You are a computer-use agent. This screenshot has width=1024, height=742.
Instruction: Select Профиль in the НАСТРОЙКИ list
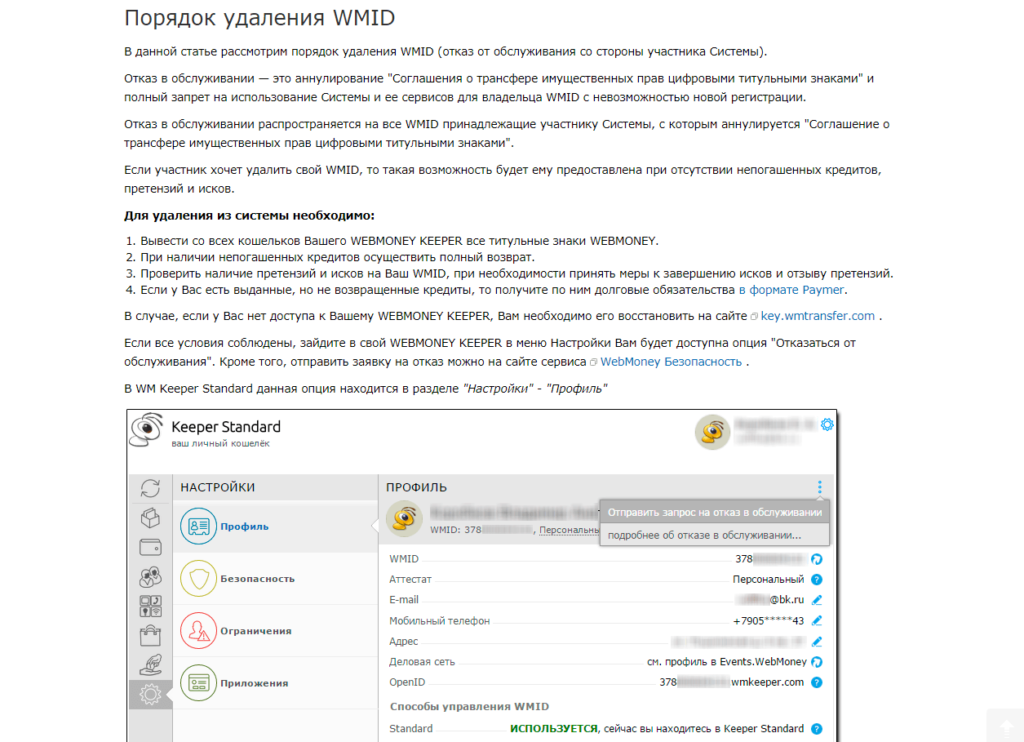click(275, 526)
